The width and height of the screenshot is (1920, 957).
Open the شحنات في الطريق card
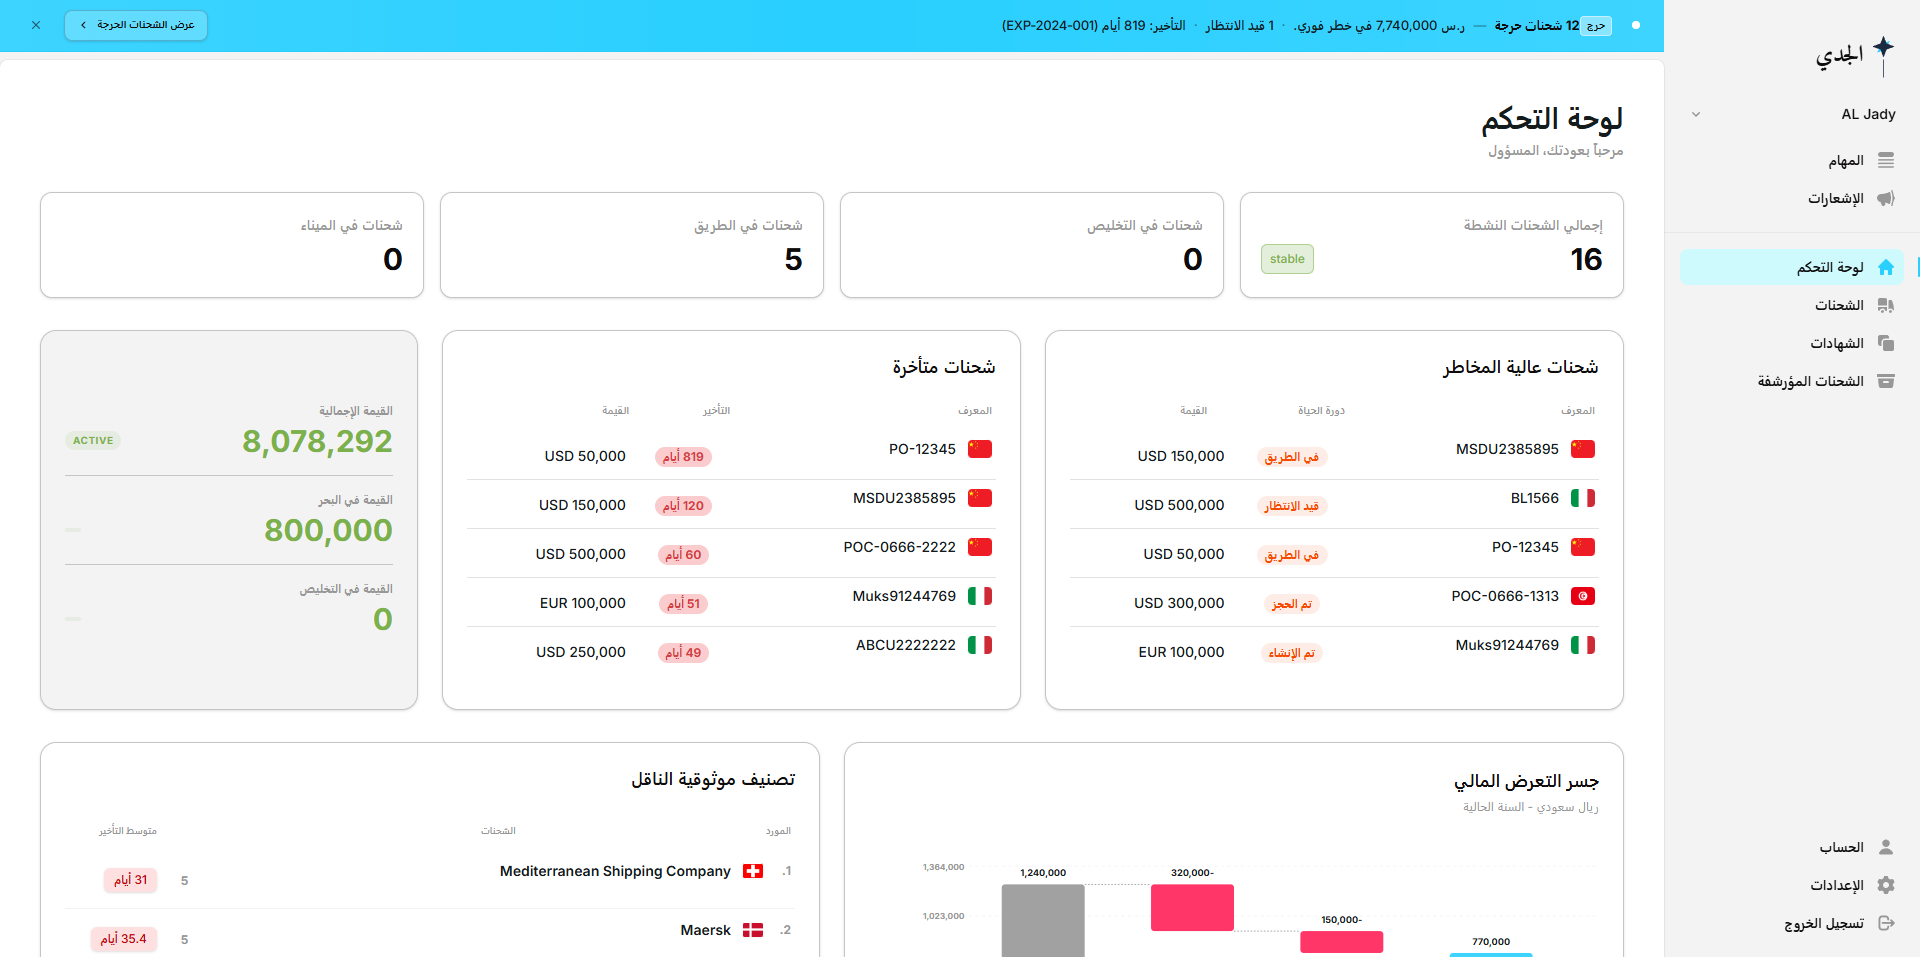[632, 245]
